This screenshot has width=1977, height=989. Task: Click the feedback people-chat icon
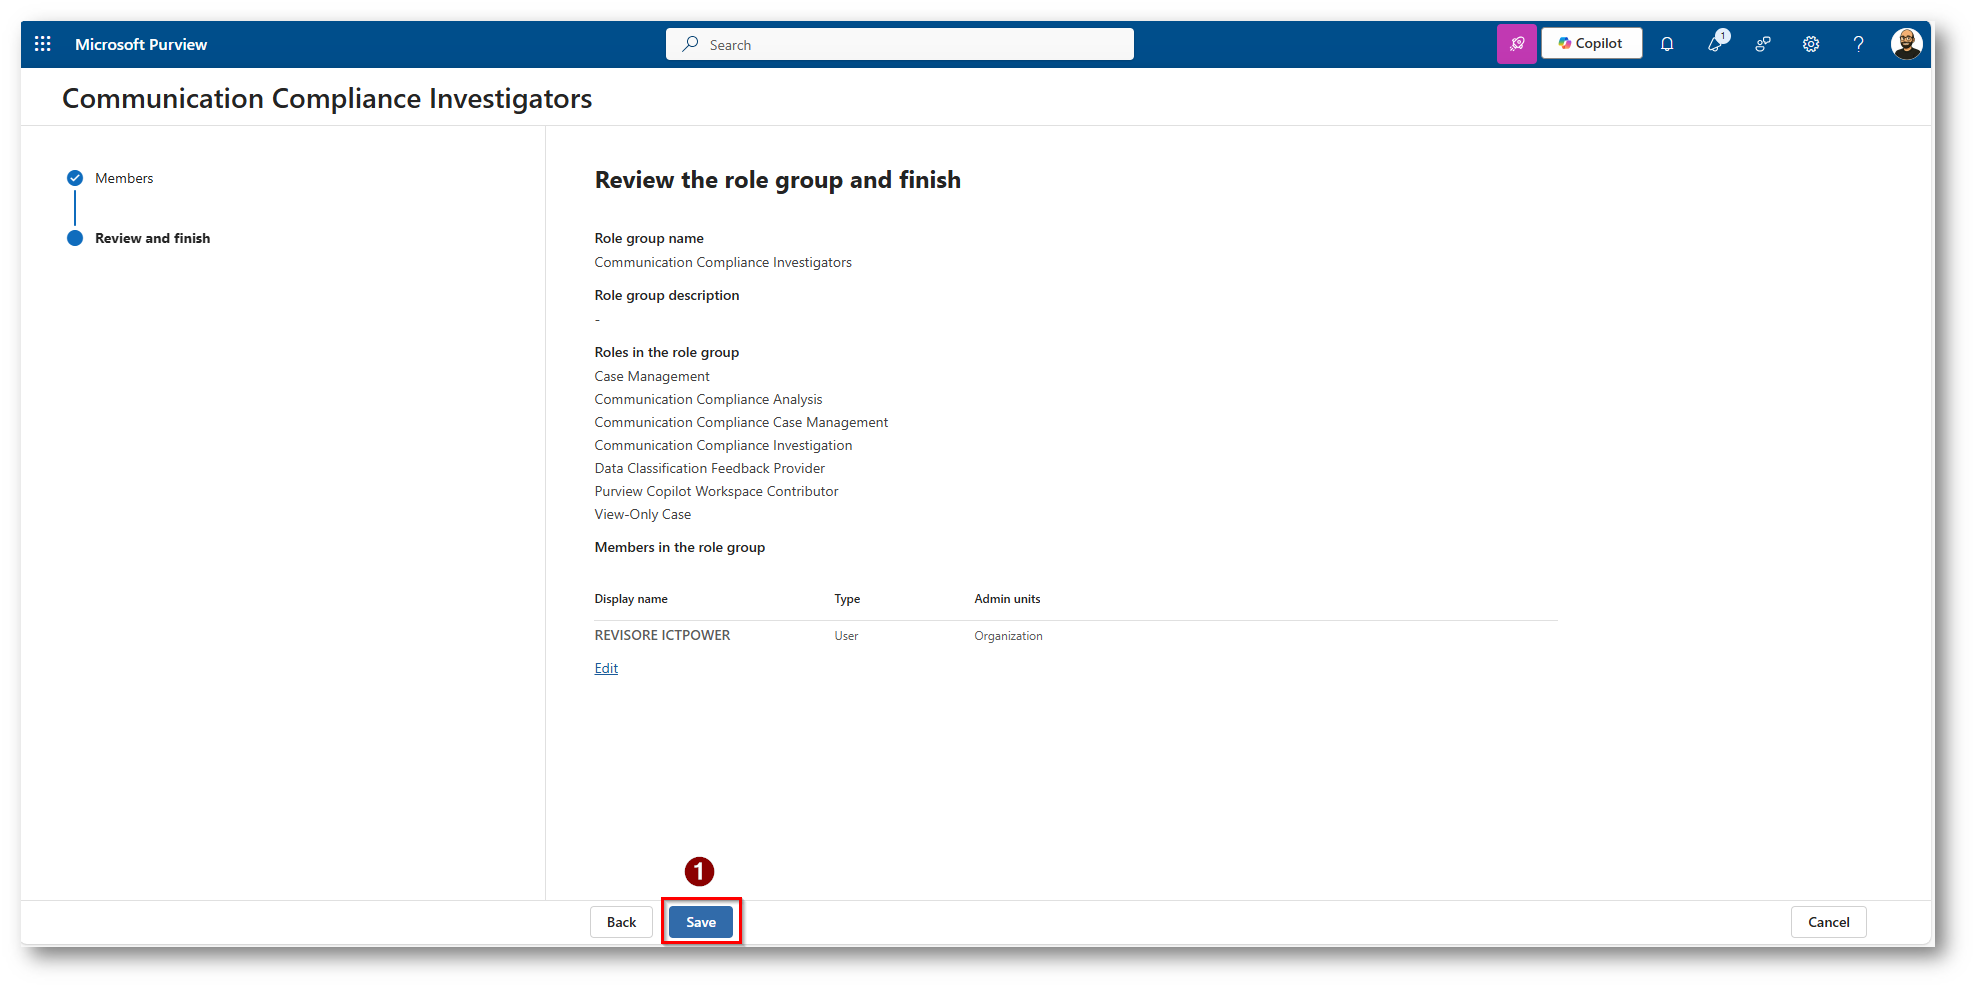pos(1763,44)
